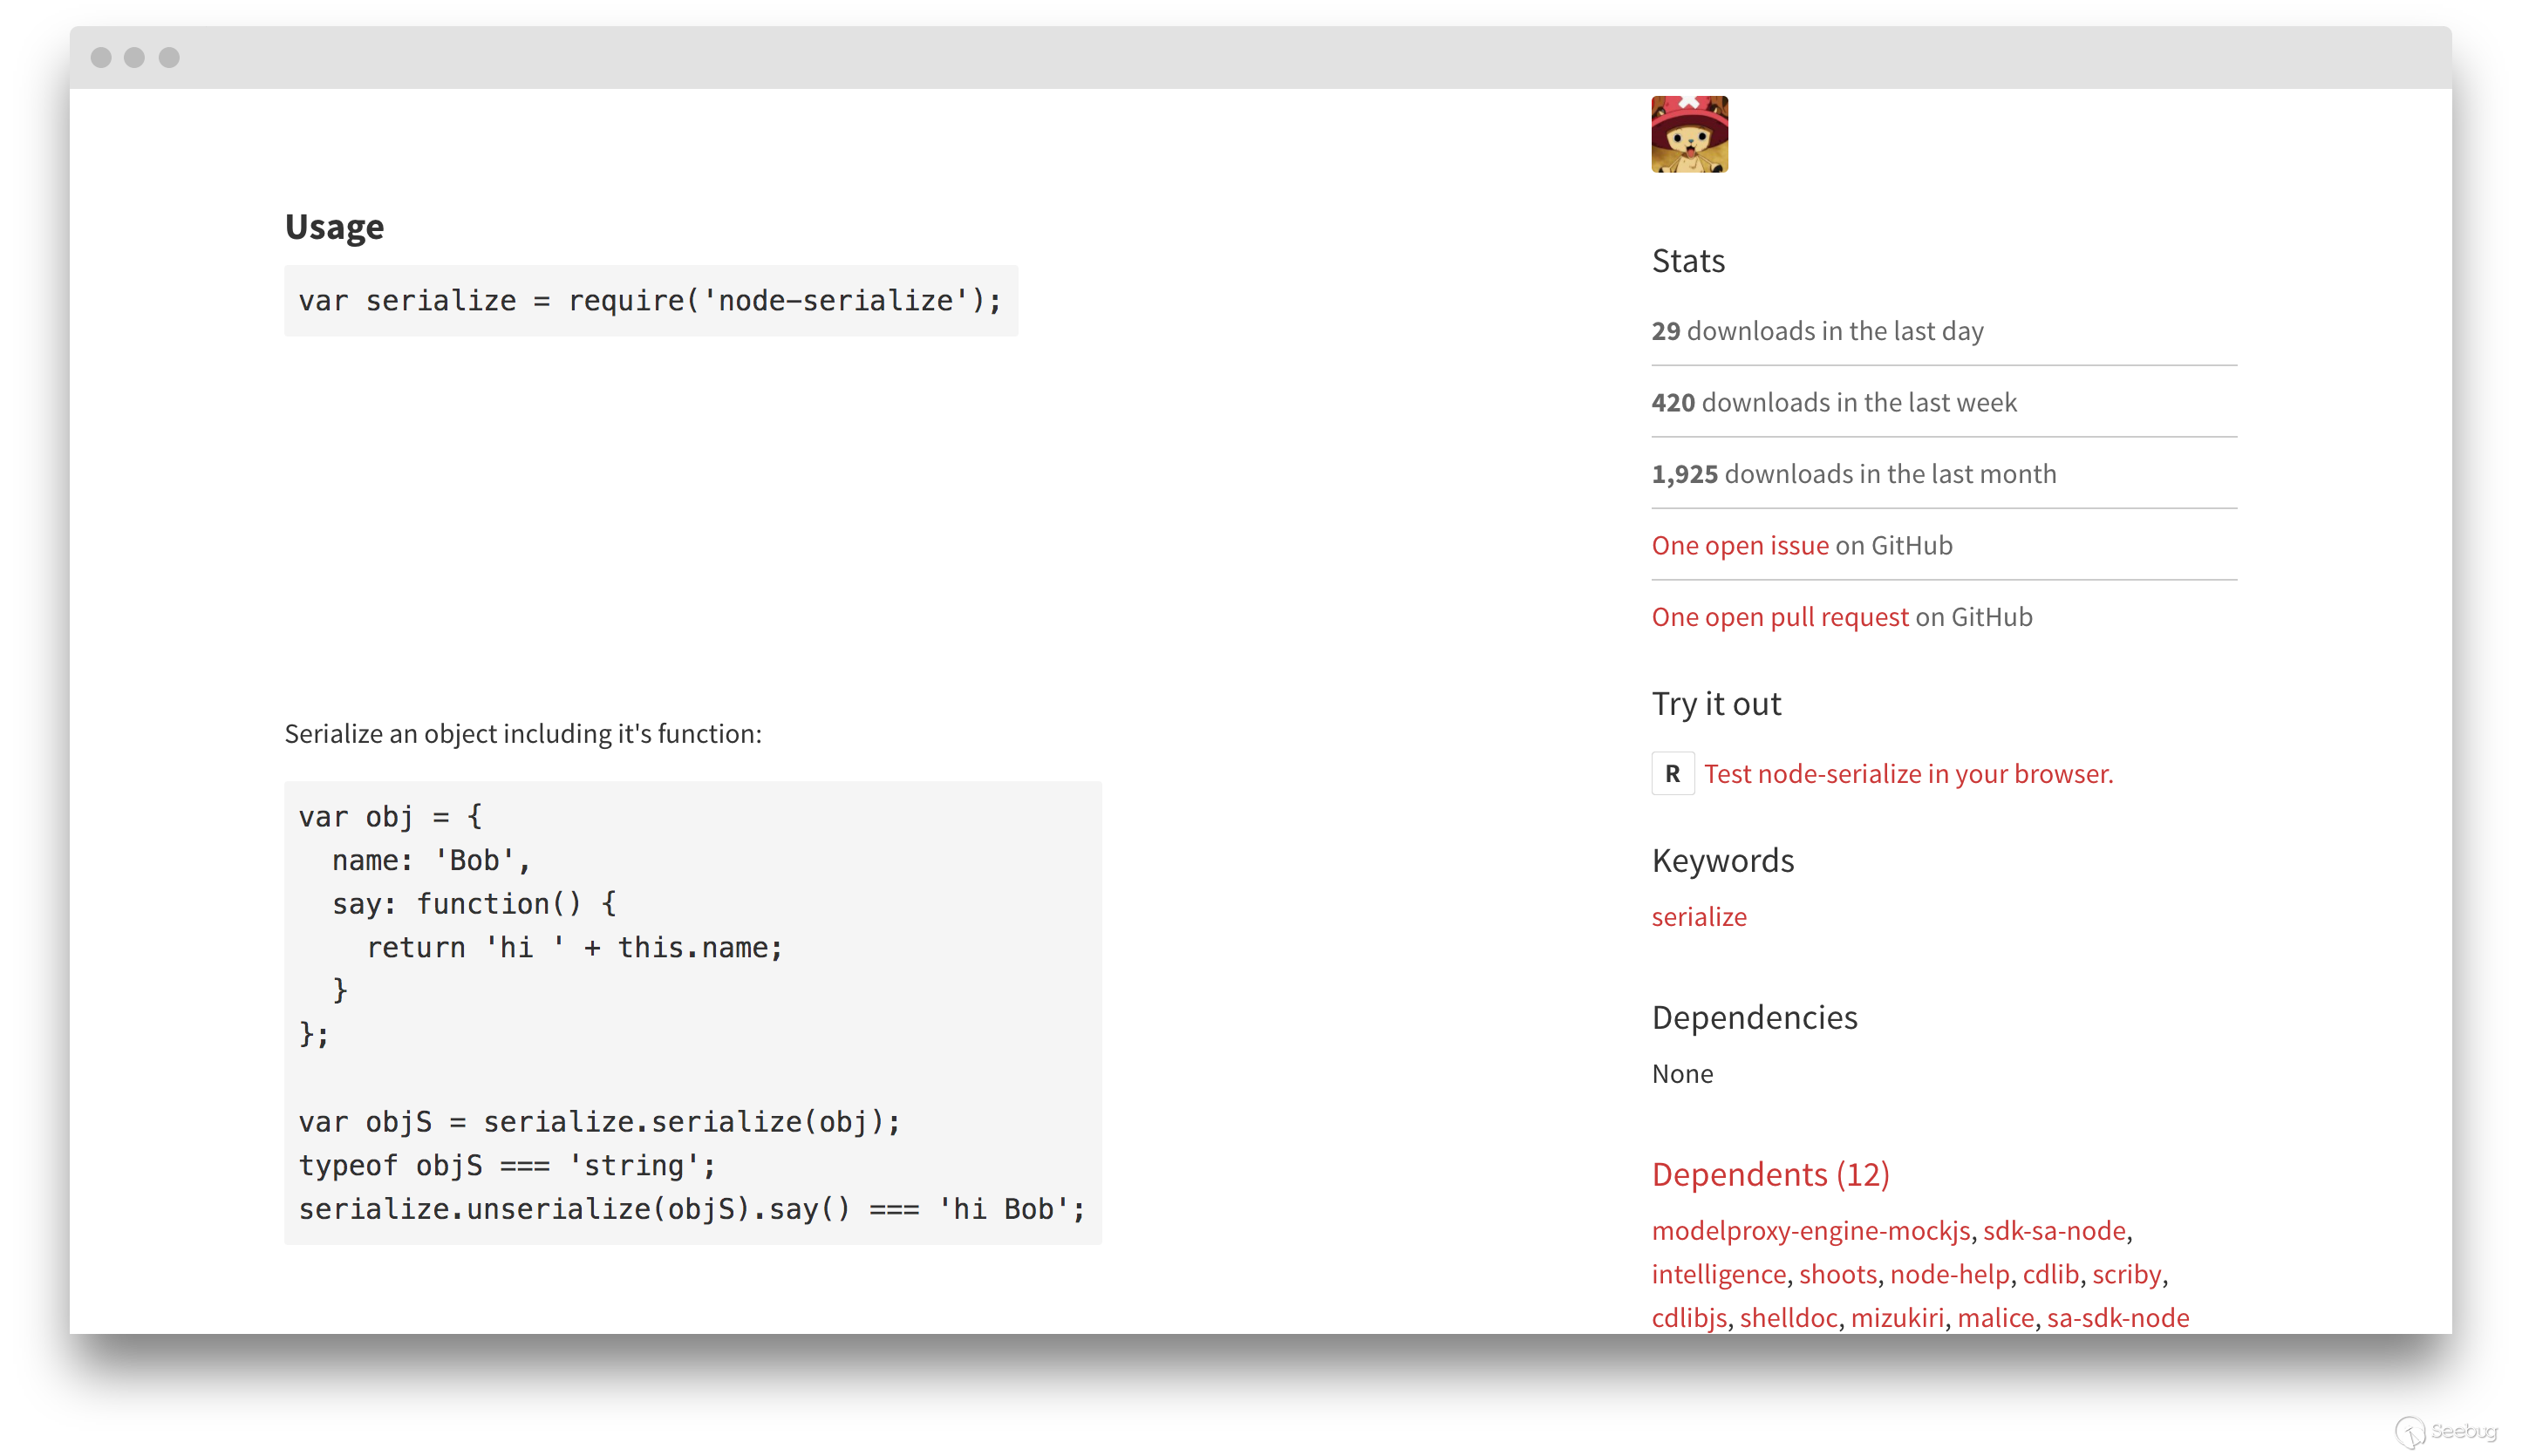
Task: Click the Chopper avatar thumbnail
Action: point(1689,135)
